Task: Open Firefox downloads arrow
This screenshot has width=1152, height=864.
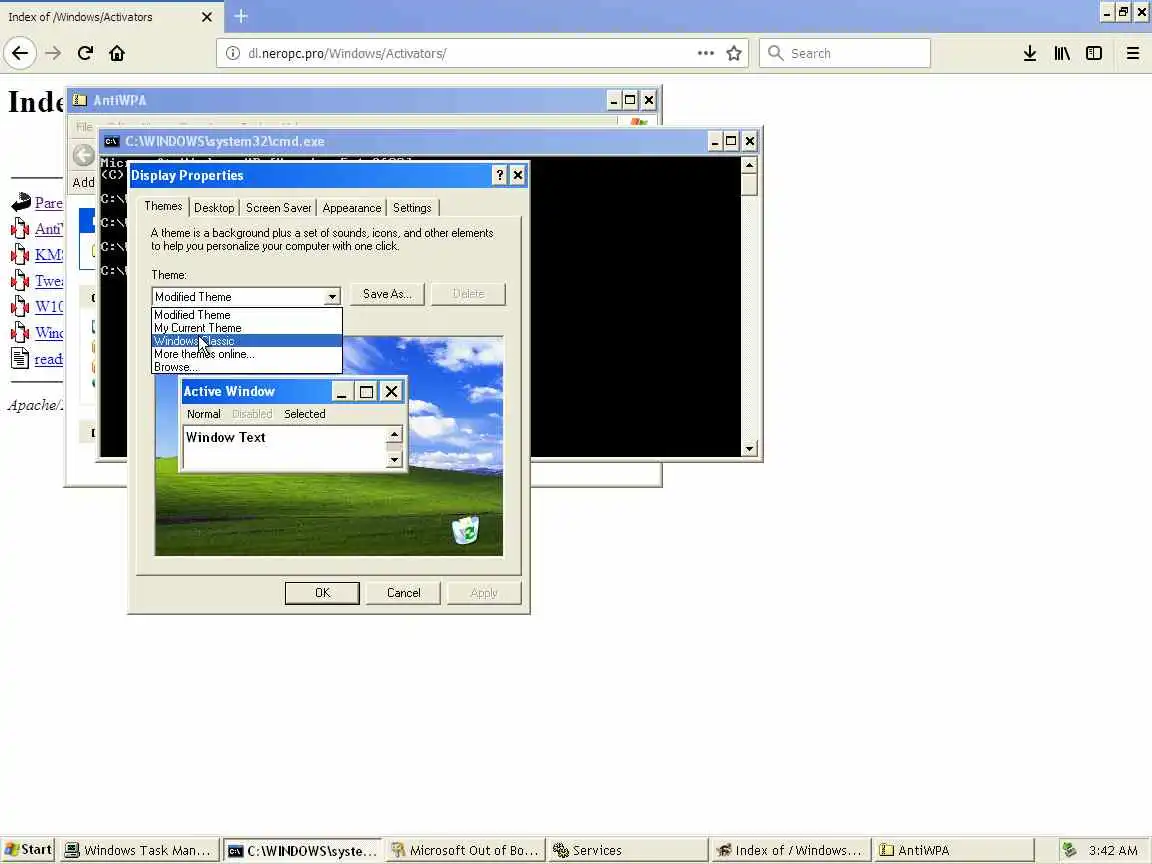Action: click(1030, 53)
